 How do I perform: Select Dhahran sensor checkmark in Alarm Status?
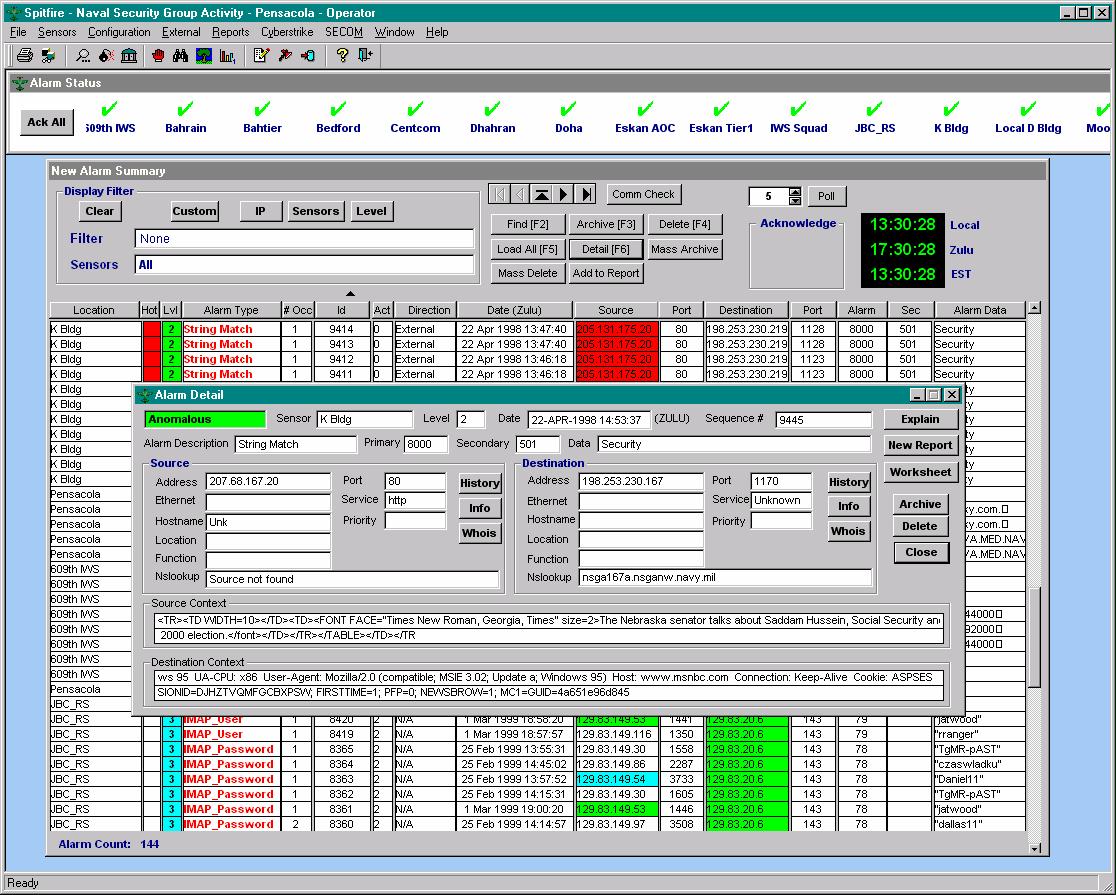492,109
